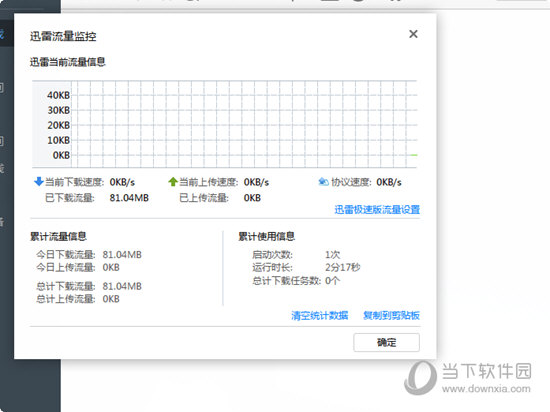Select the 启动次数 value 1次
550x412 pixels.
click(x=333, y=255)
